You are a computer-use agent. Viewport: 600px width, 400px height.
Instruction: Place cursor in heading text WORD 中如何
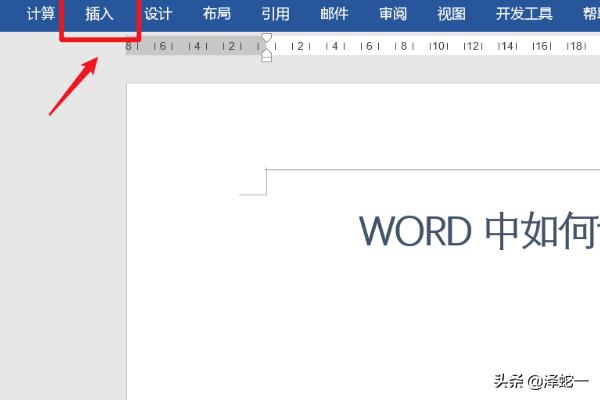(479, 232)
